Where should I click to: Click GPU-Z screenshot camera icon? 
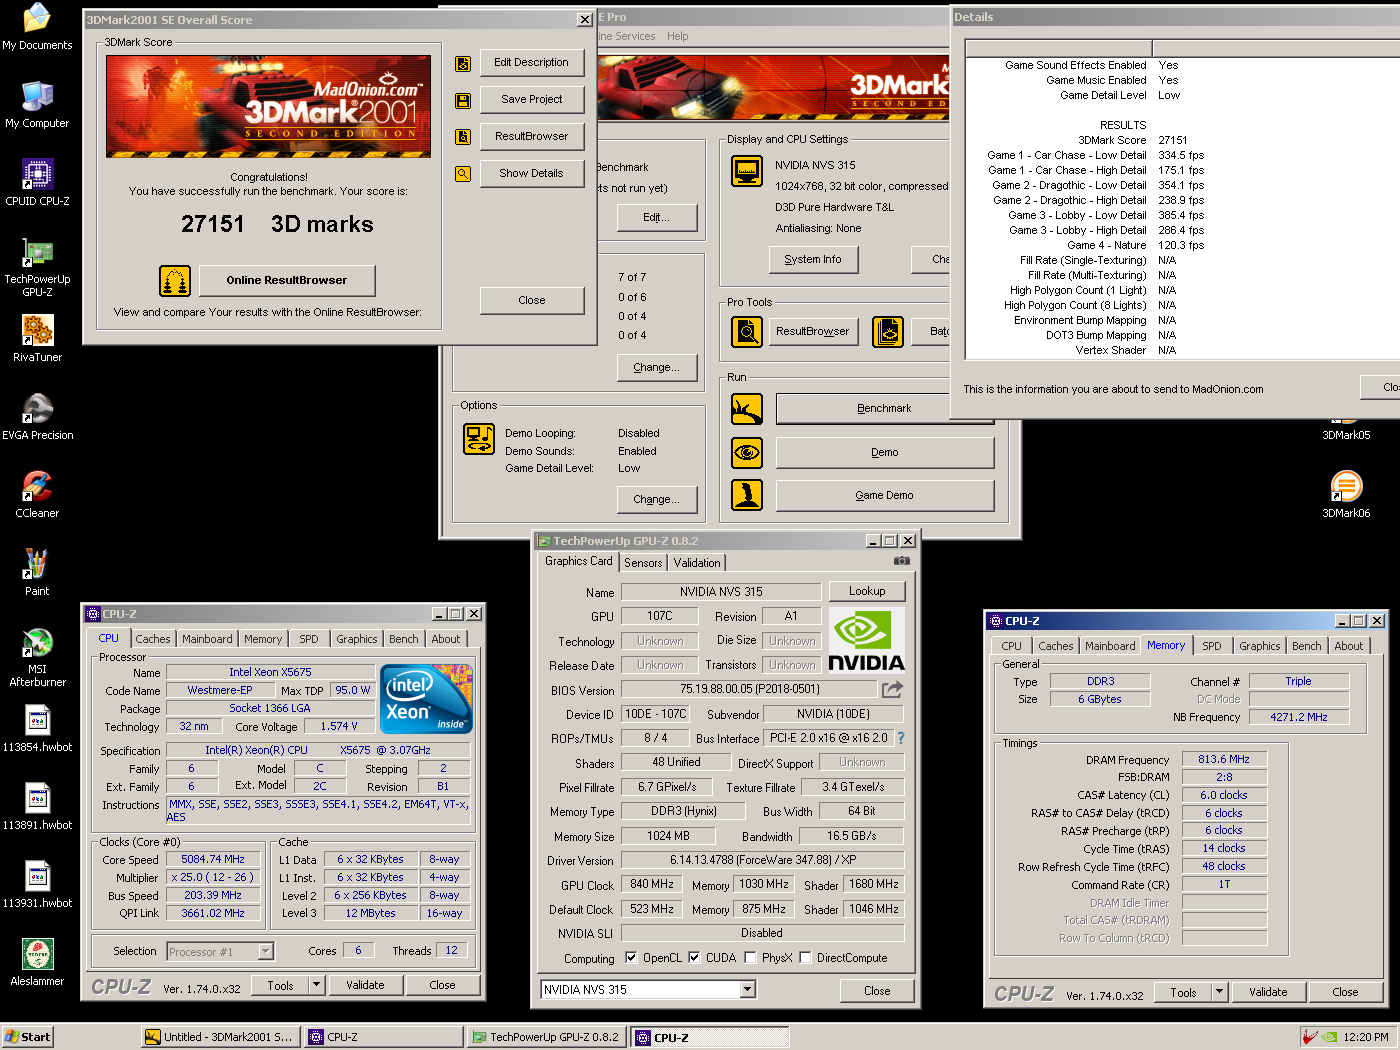[x=901, y=561]
